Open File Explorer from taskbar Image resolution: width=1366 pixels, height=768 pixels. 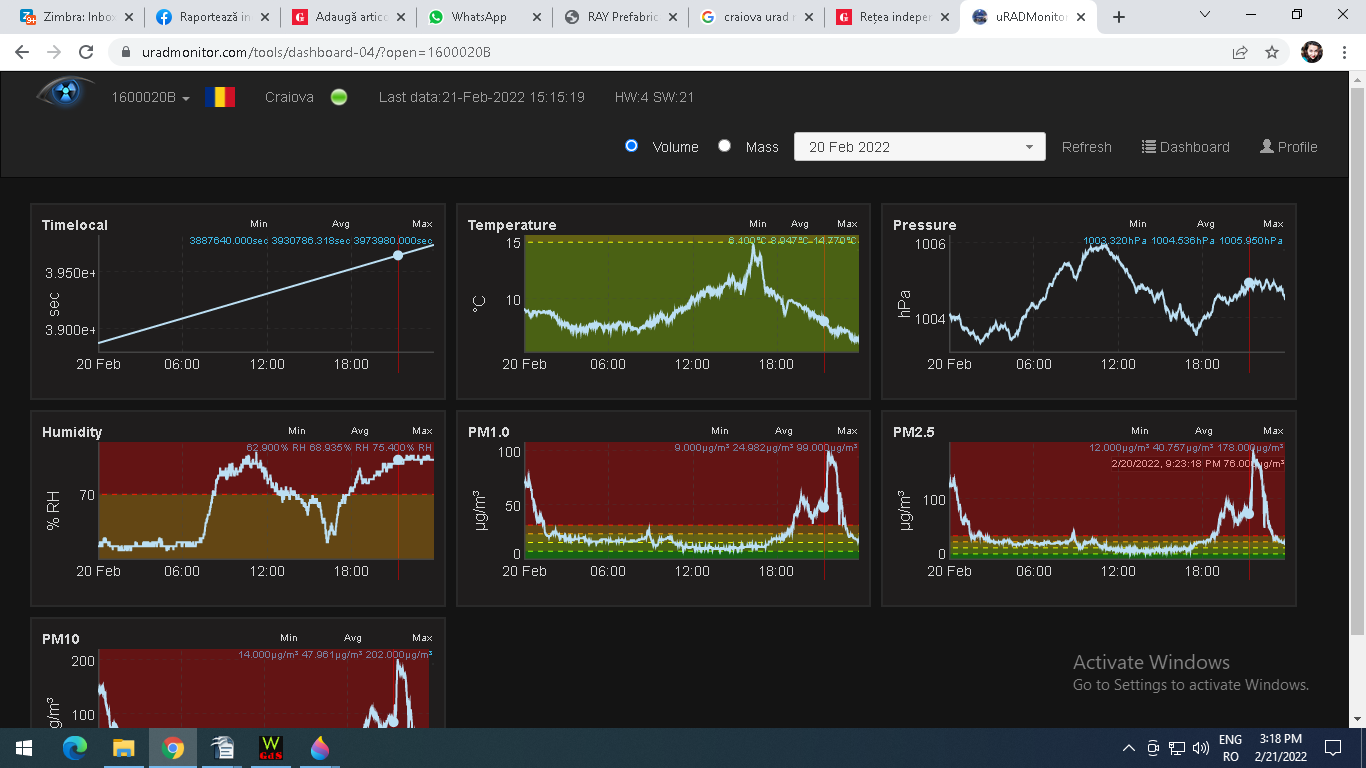click(x=123, y=747)
